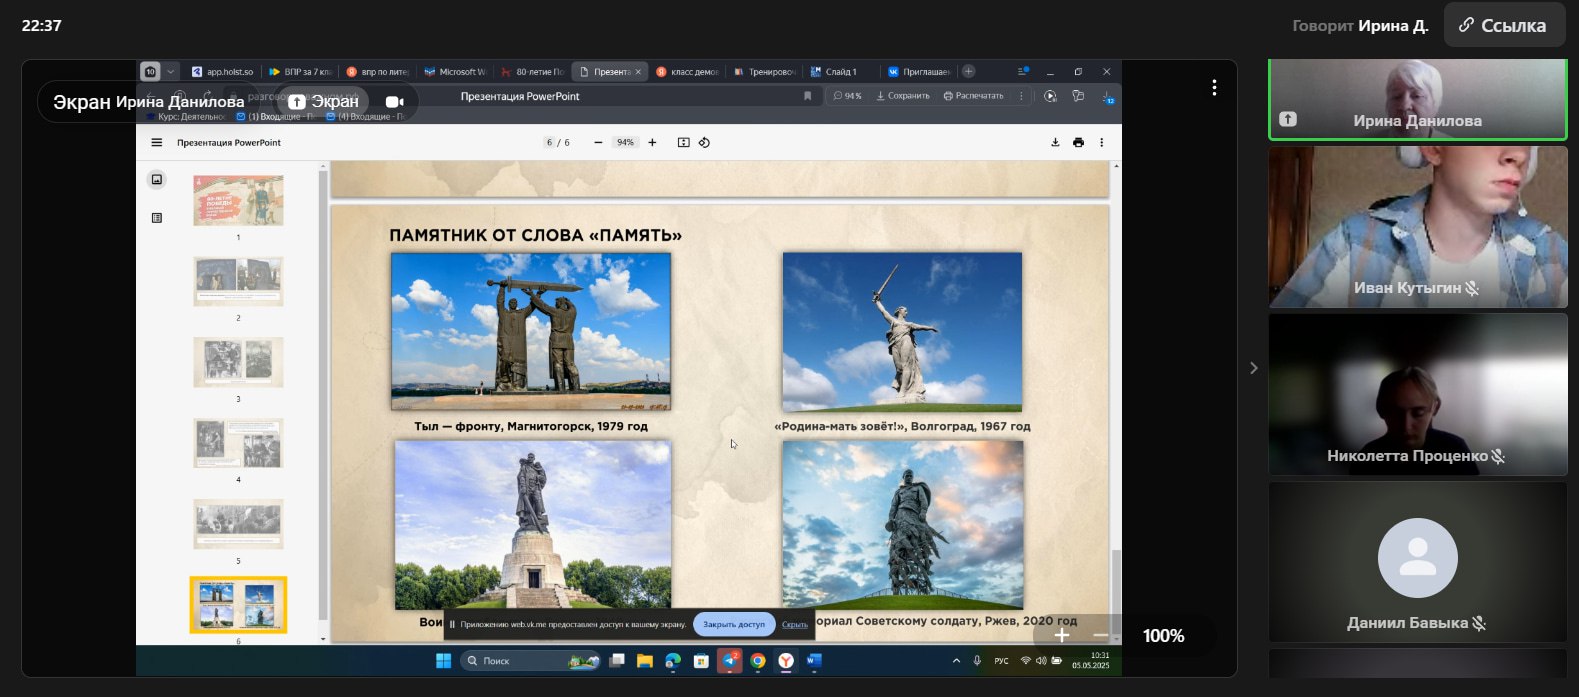Open the call's three-dot options menu
Image resolution: width=1579 pixels, height=697 pixels.
pyautogui.click(x=1214, y=88)
